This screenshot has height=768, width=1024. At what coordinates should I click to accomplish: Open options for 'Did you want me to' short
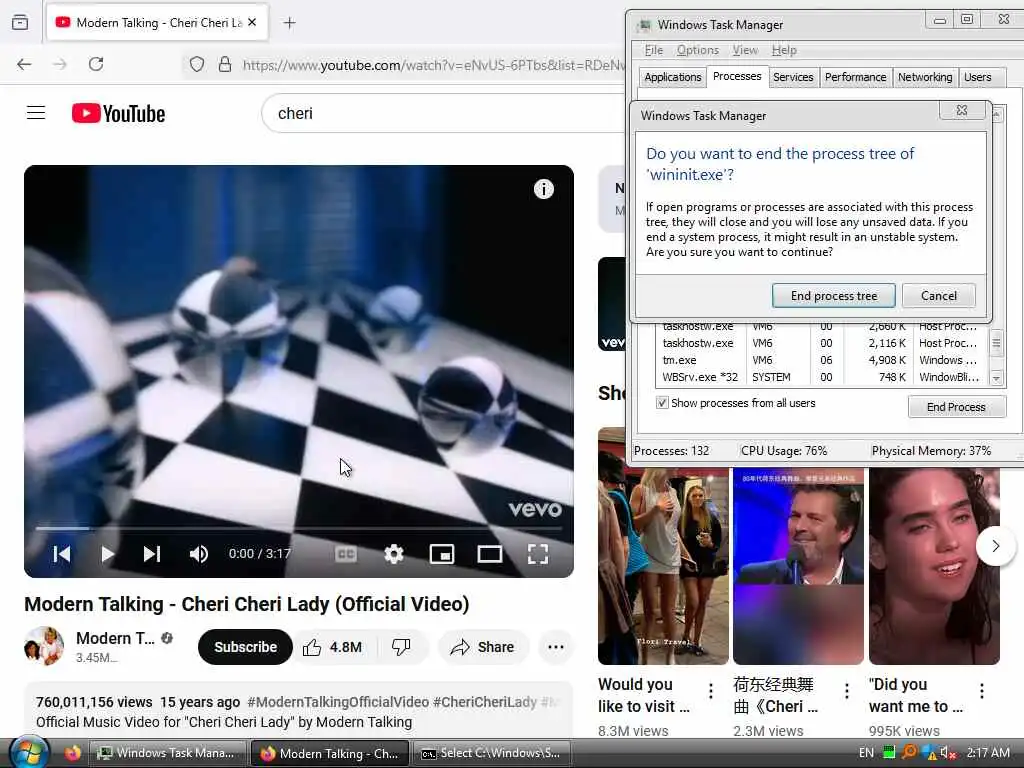pos(982,691)
